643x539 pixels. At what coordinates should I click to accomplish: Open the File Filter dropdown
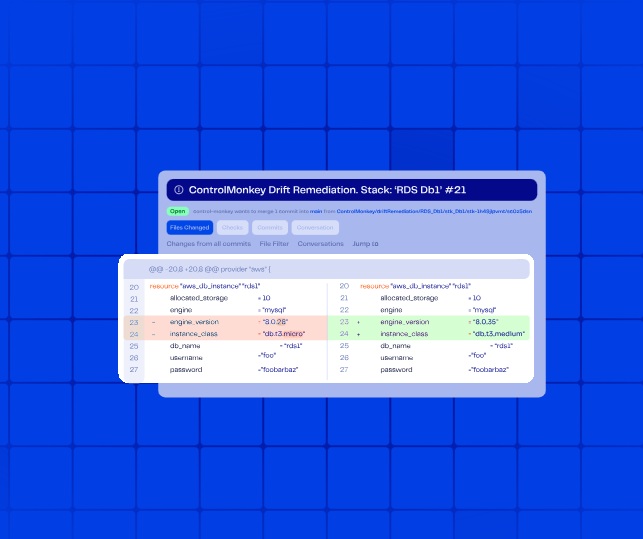click(x=274, y=244)
